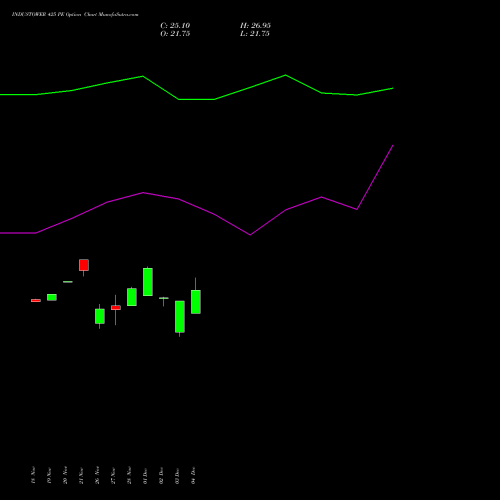Click the 27 Nov date label
500x500 pixels.
point(113,475)
